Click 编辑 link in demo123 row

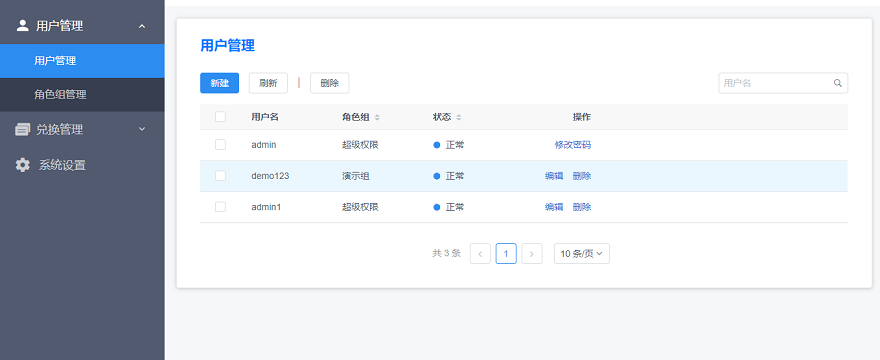pos(554,176)
